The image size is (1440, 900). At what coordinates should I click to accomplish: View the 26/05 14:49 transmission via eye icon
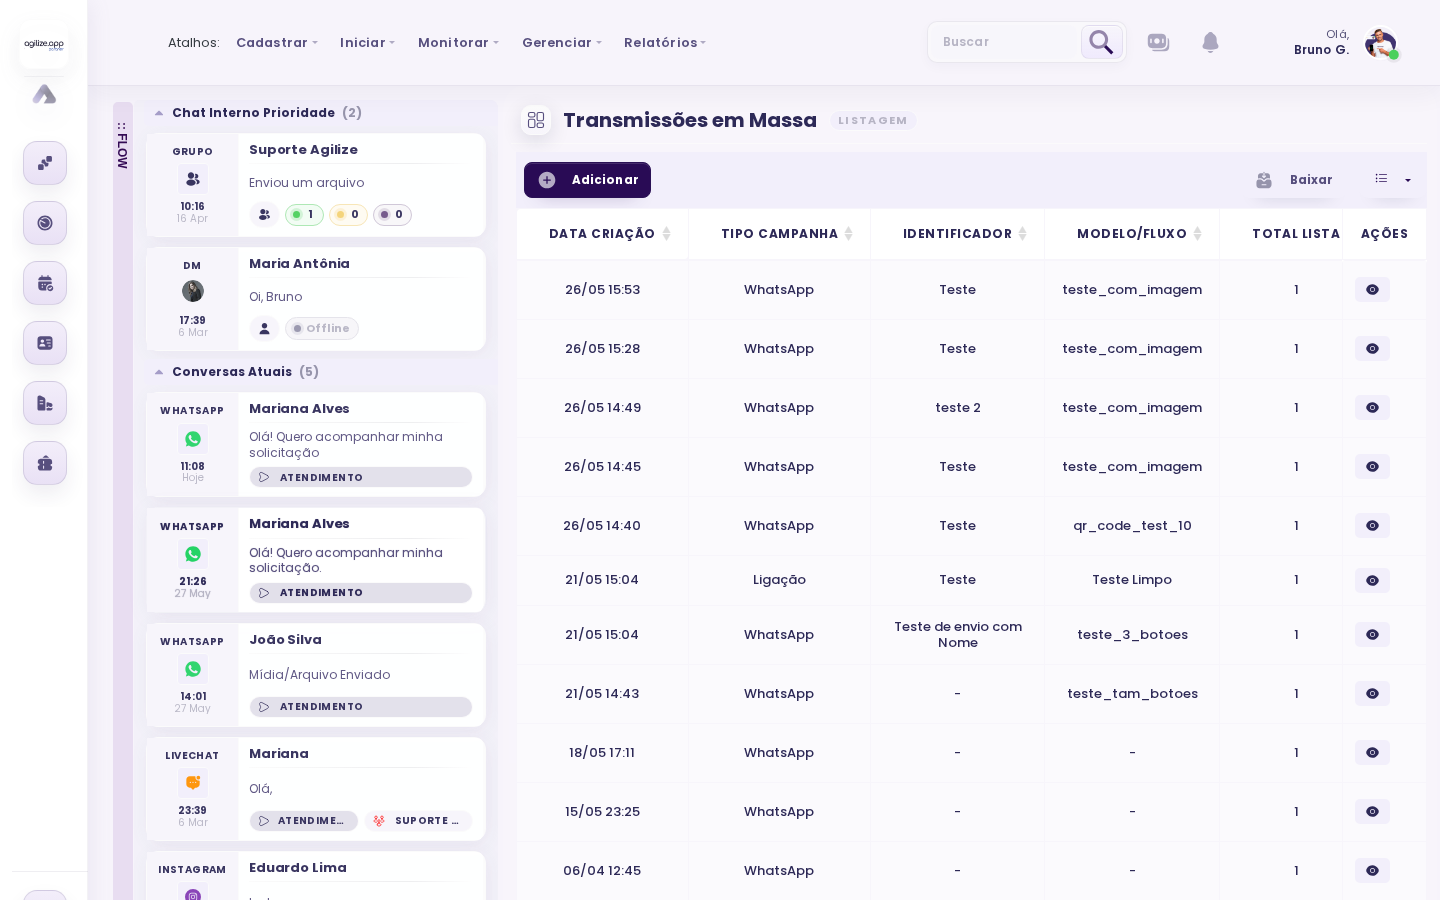click(1372, 408)
